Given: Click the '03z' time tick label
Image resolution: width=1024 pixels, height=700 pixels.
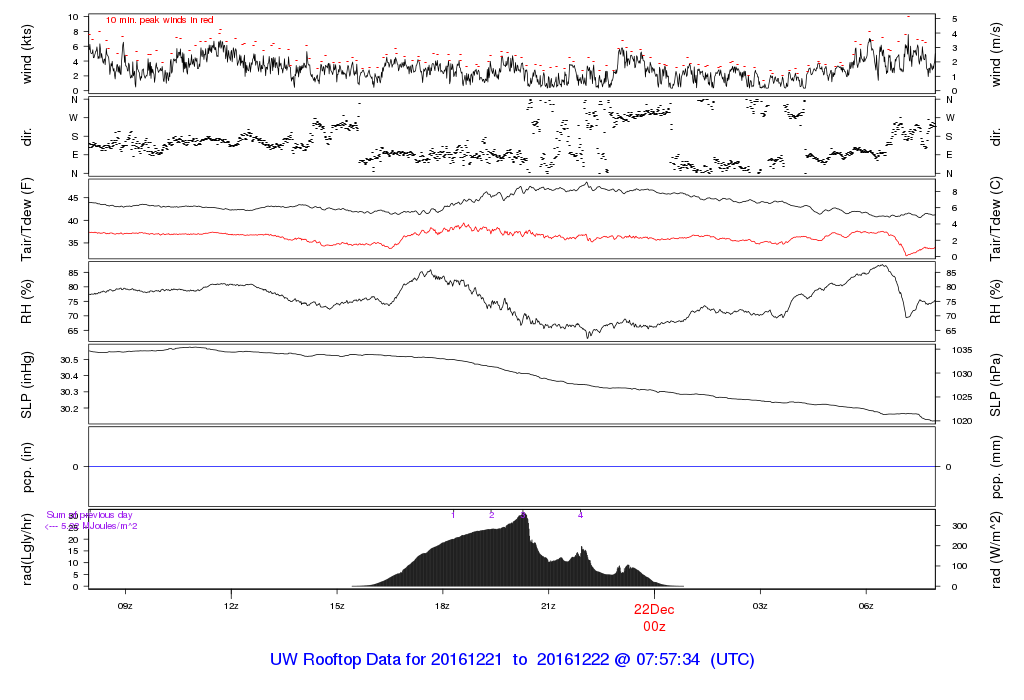Looking at the screenshot, I should (x=760, y=606).
